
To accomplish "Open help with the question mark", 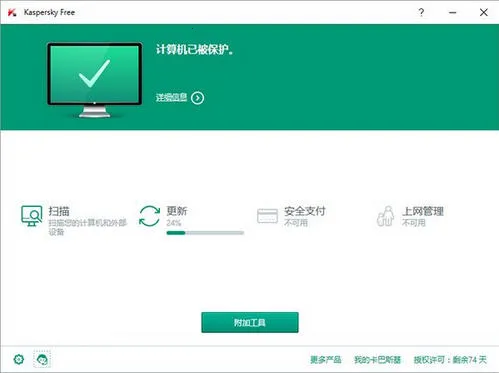I will [x=421, y=12].
